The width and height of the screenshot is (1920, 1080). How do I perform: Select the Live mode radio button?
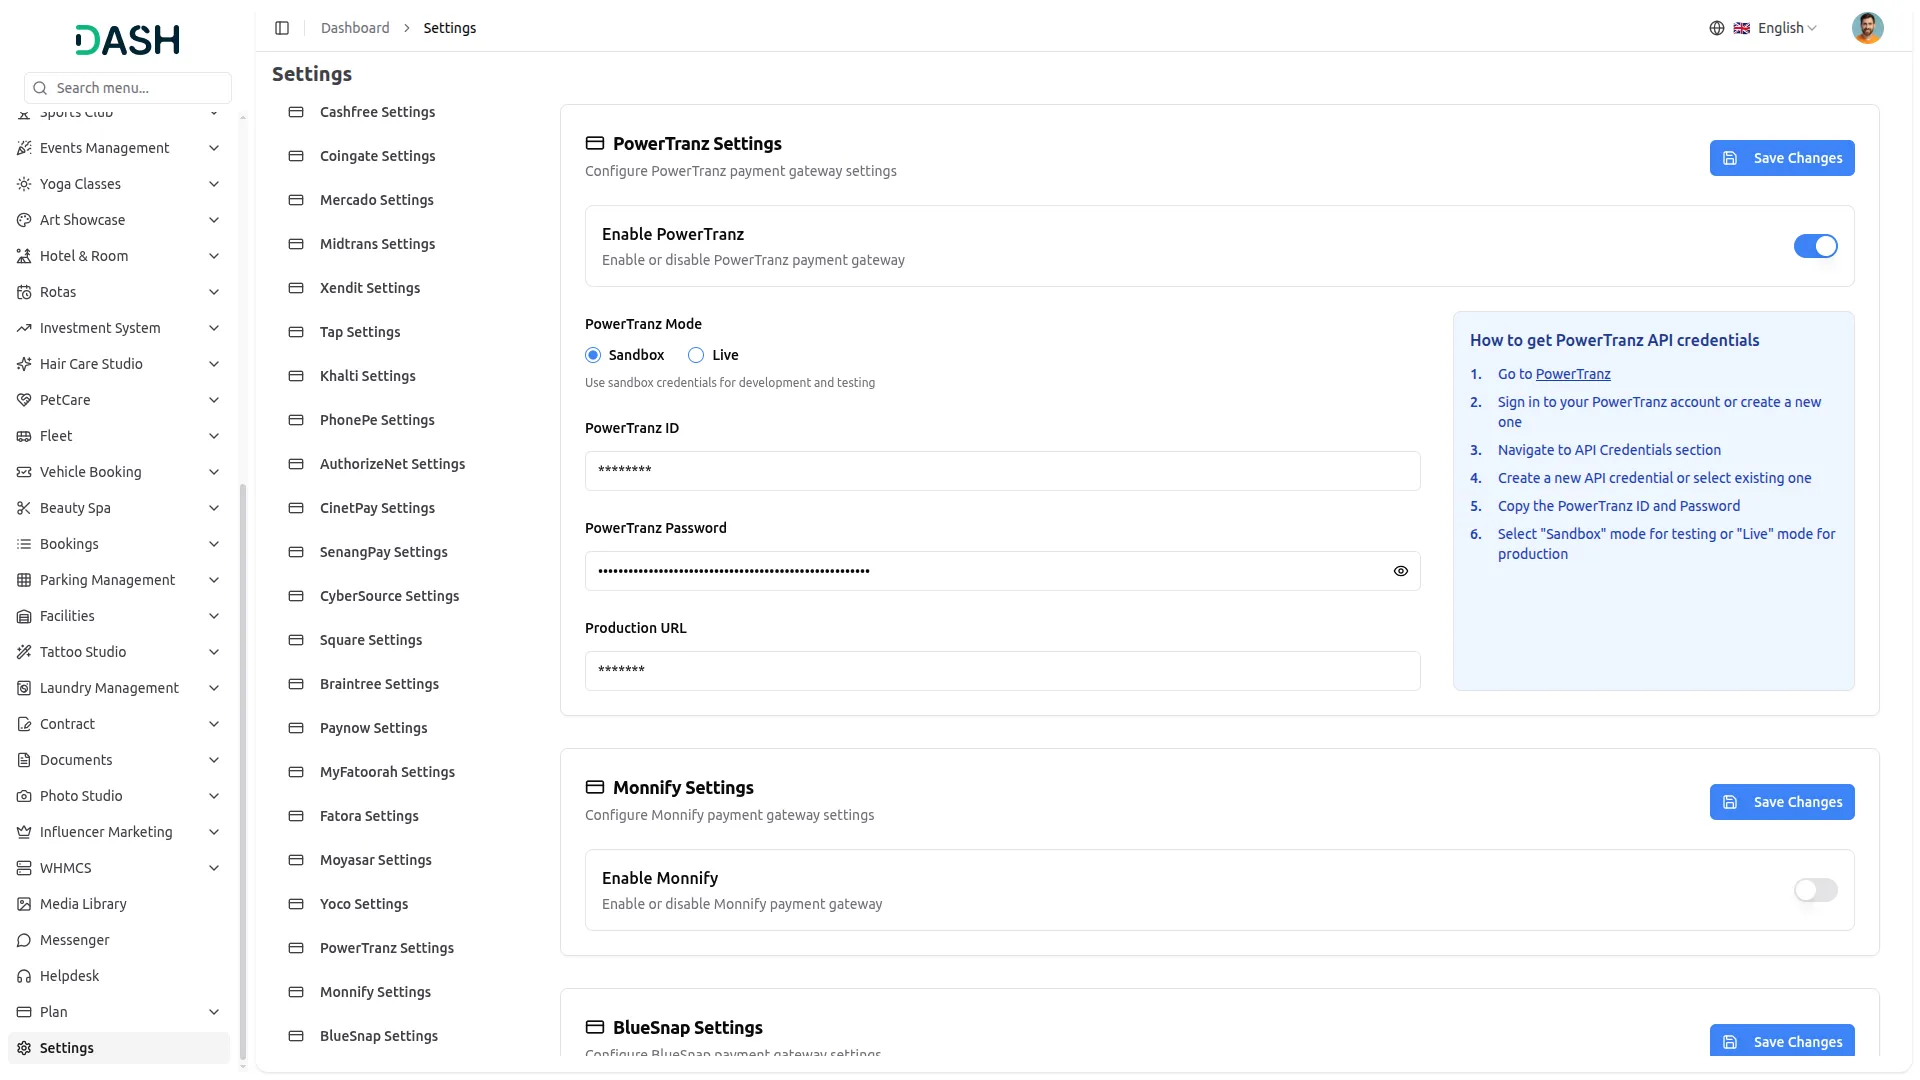point(696,355)
